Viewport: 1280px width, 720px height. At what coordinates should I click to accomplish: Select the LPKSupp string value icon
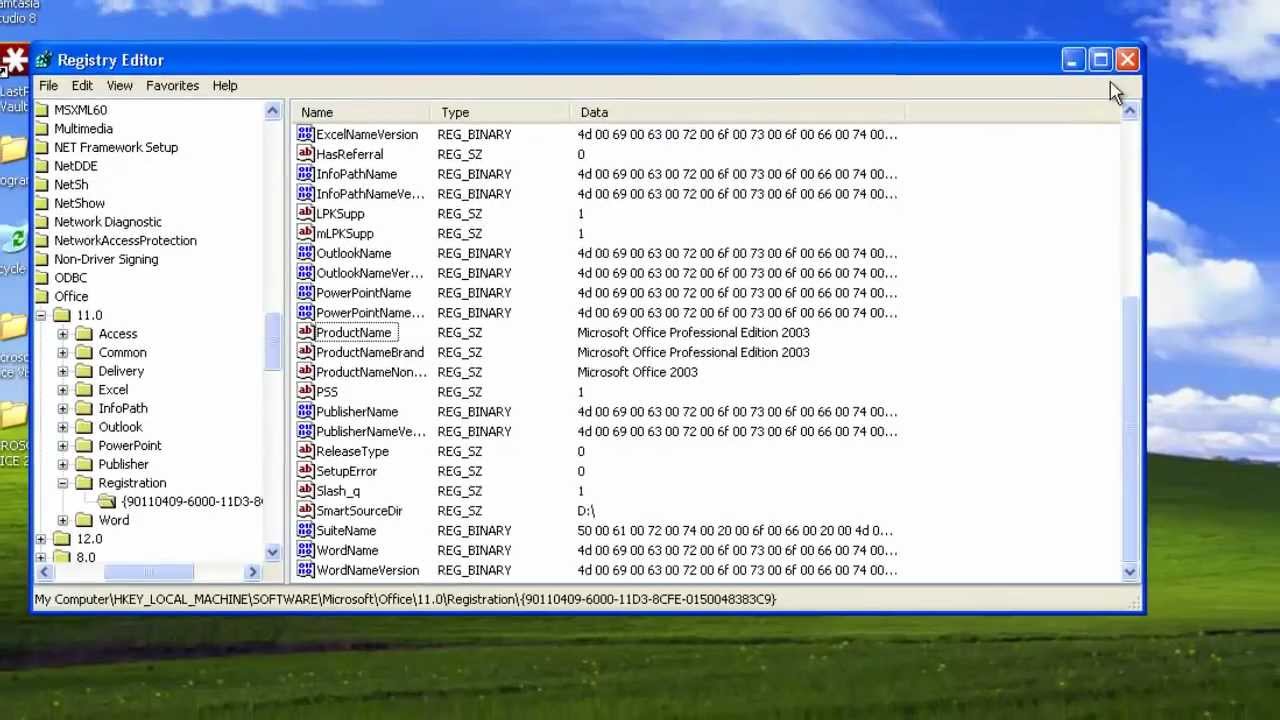click(305, 213)
